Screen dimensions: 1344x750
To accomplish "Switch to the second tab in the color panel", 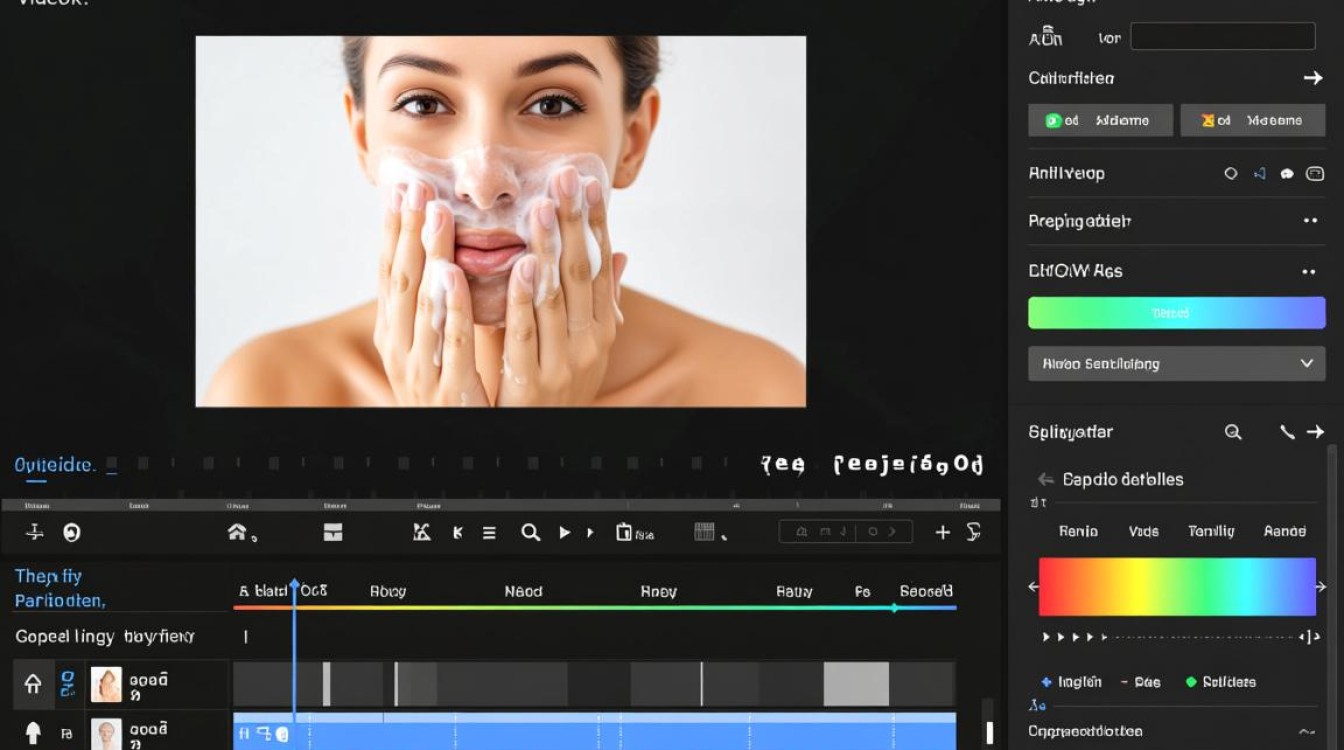I will tap(1144, 531).
